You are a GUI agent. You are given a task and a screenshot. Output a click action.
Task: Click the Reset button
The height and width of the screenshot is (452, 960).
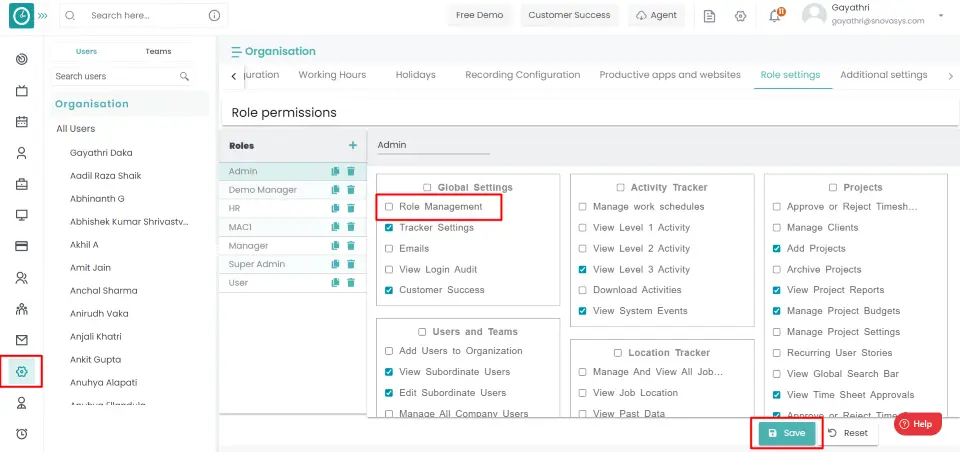[x=848, y=433]
